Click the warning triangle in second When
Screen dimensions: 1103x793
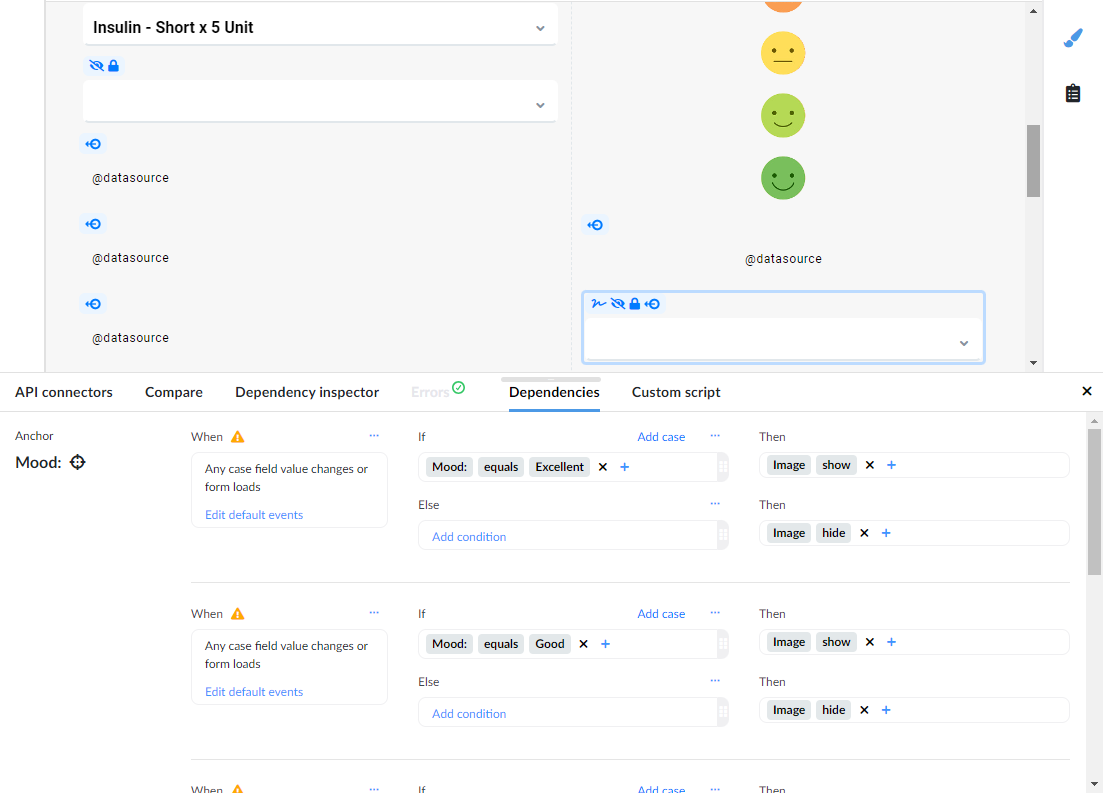pyautogui.click(x=238, y=614)
